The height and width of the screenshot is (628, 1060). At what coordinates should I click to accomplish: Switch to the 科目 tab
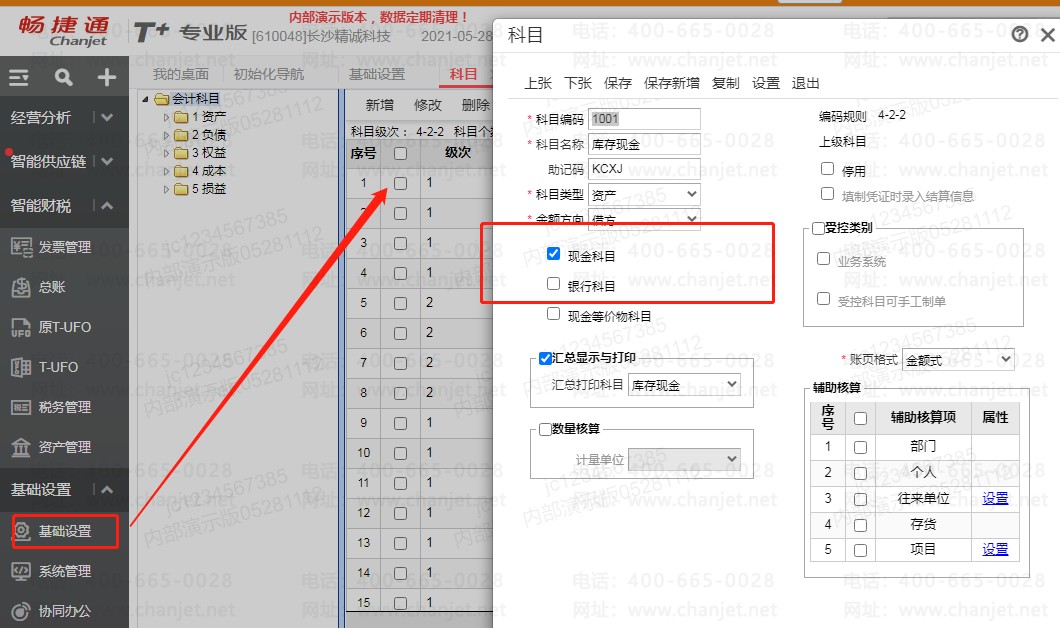(463, 74)
